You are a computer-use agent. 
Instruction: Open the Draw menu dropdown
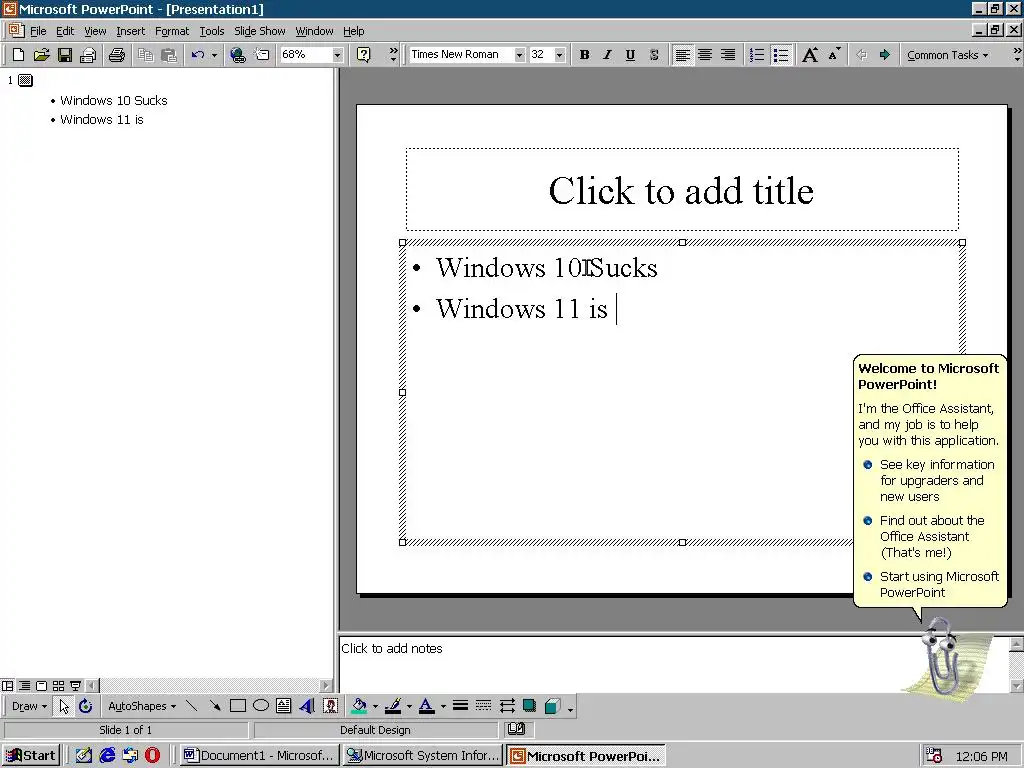point(29,706)
